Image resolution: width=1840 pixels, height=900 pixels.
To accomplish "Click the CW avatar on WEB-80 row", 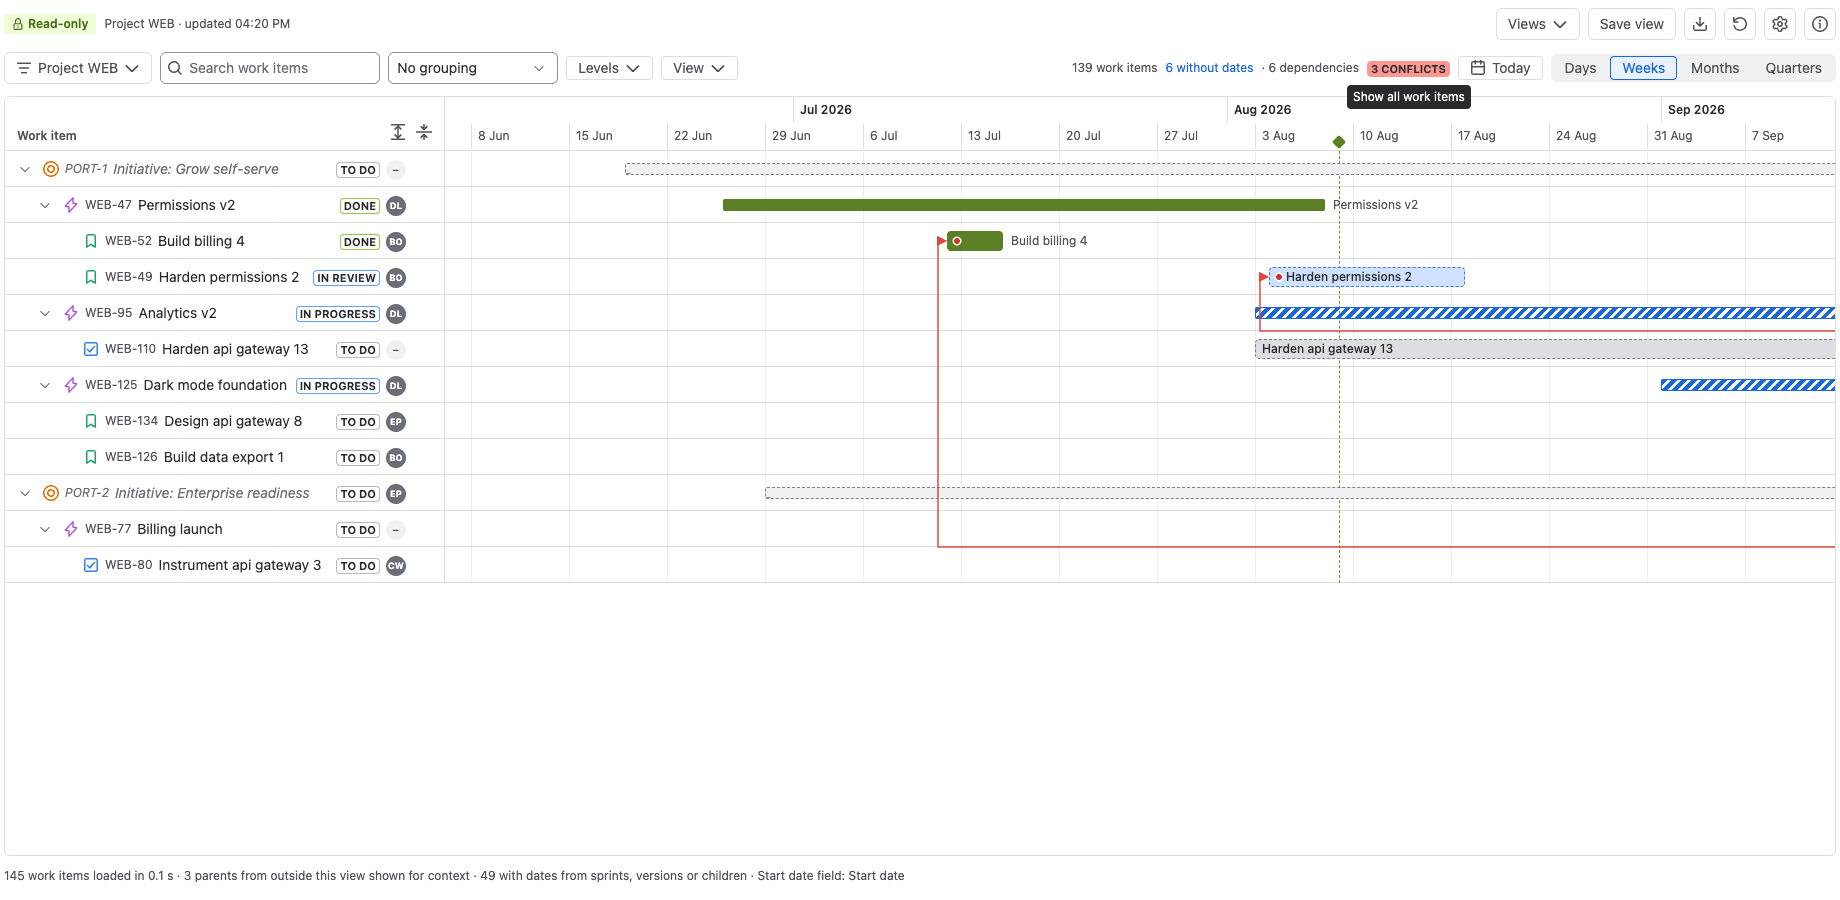I will click(396, 566).
